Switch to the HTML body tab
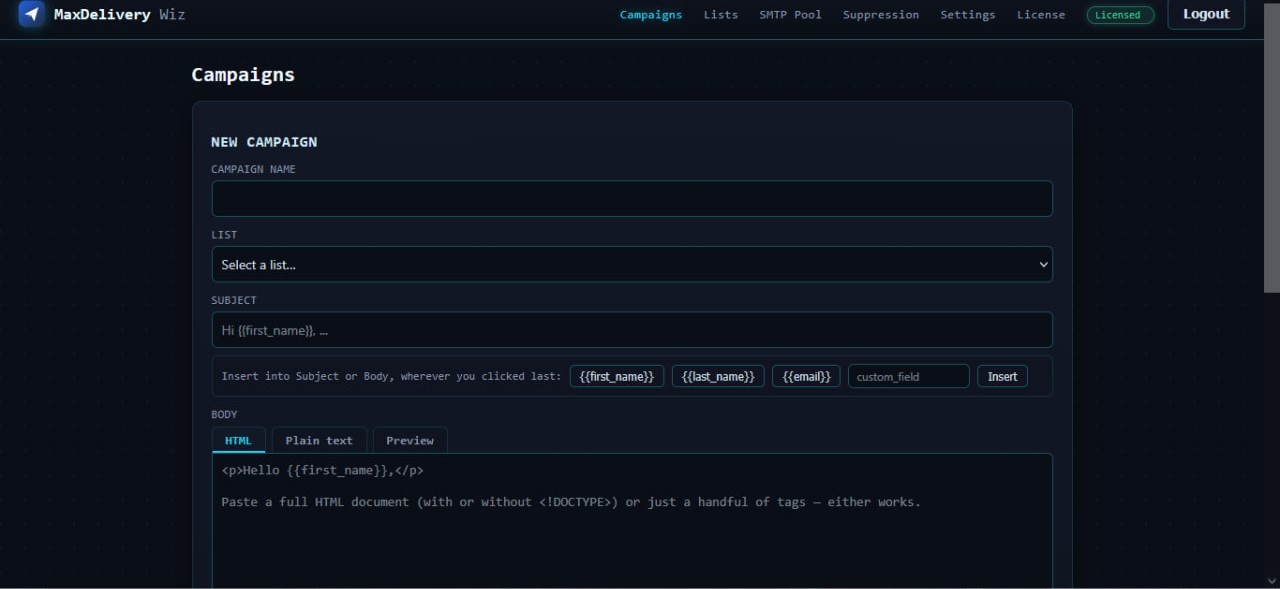Image resolution: width=1280 pixels, height=589 pixels. [238, 440]
